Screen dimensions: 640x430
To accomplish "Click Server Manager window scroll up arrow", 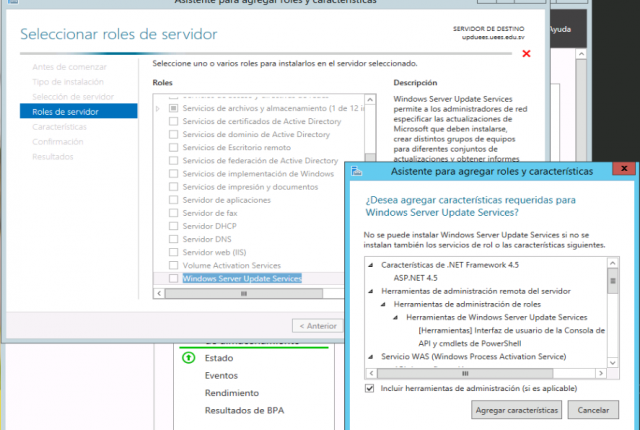I will [x=581, y=54].
